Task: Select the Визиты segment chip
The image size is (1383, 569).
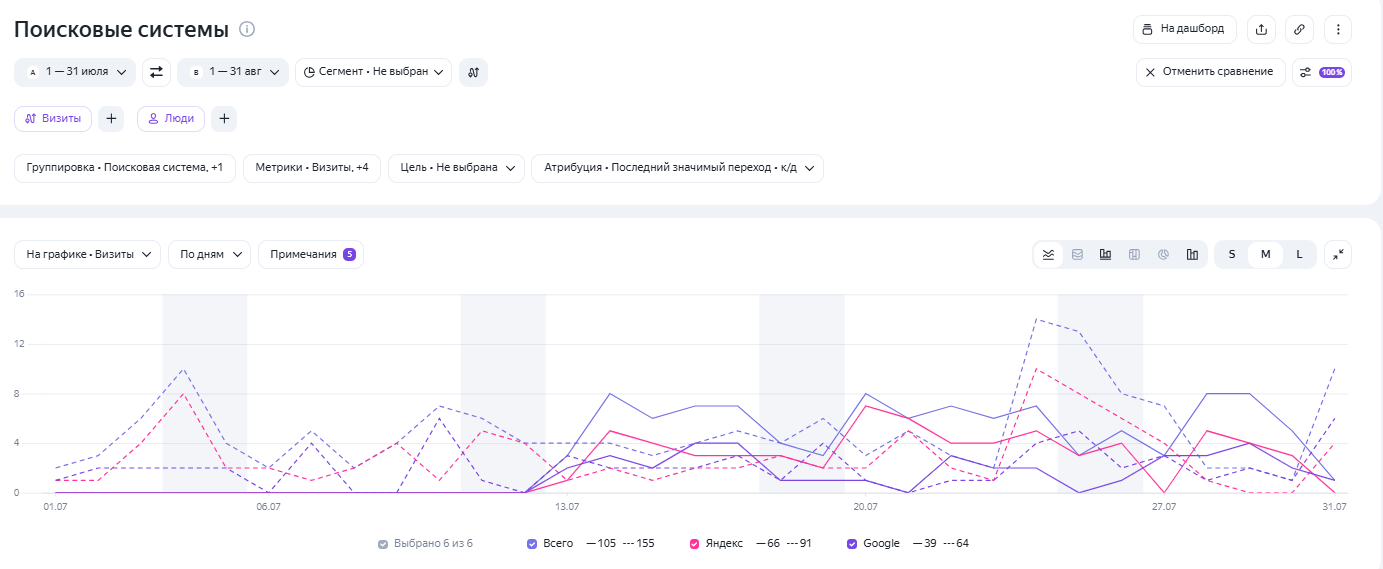Action: pos(53,119)
